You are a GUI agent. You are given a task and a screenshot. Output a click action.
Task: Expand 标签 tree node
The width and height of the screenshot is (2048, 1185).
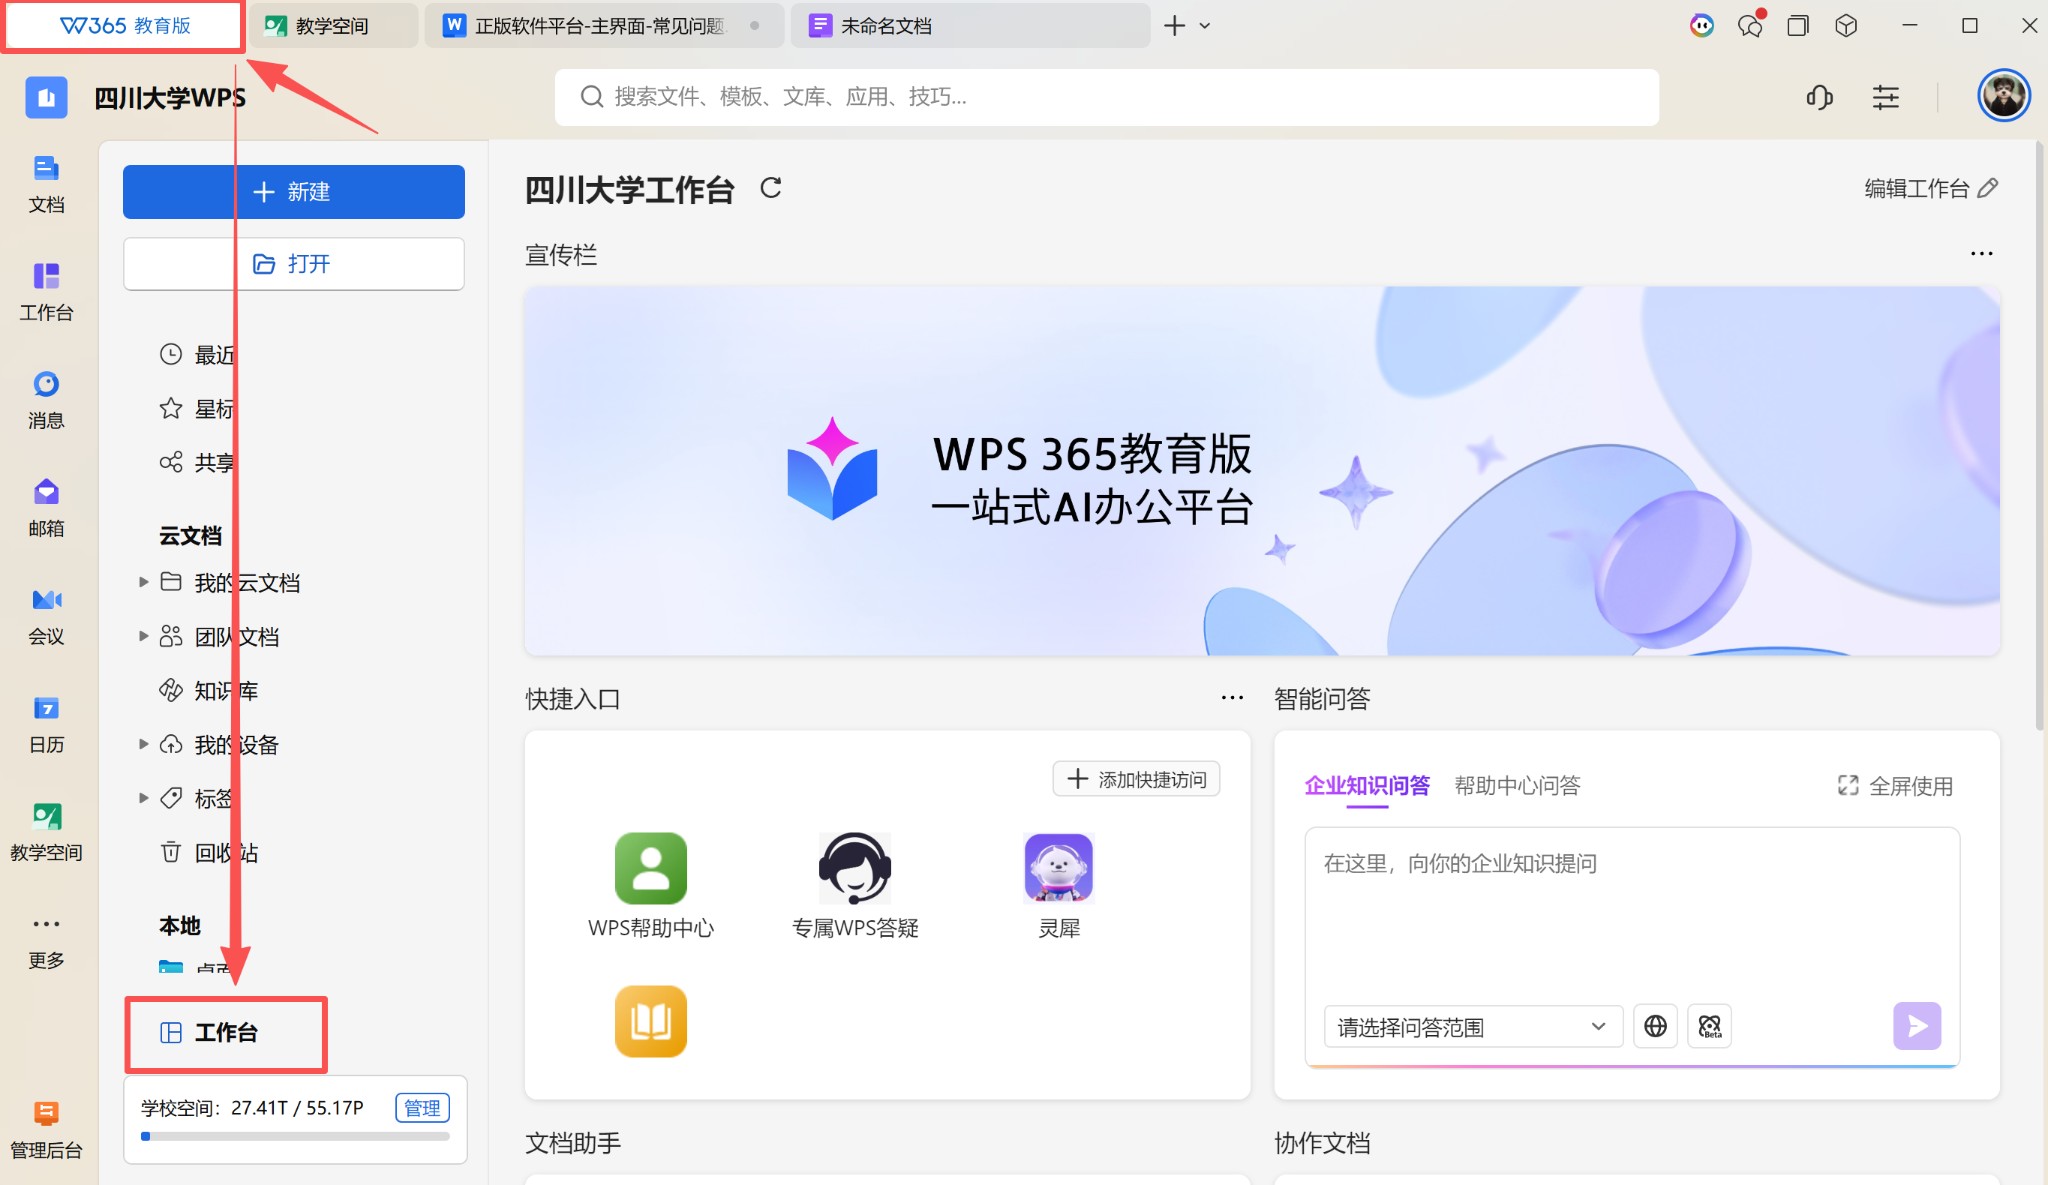143,797
